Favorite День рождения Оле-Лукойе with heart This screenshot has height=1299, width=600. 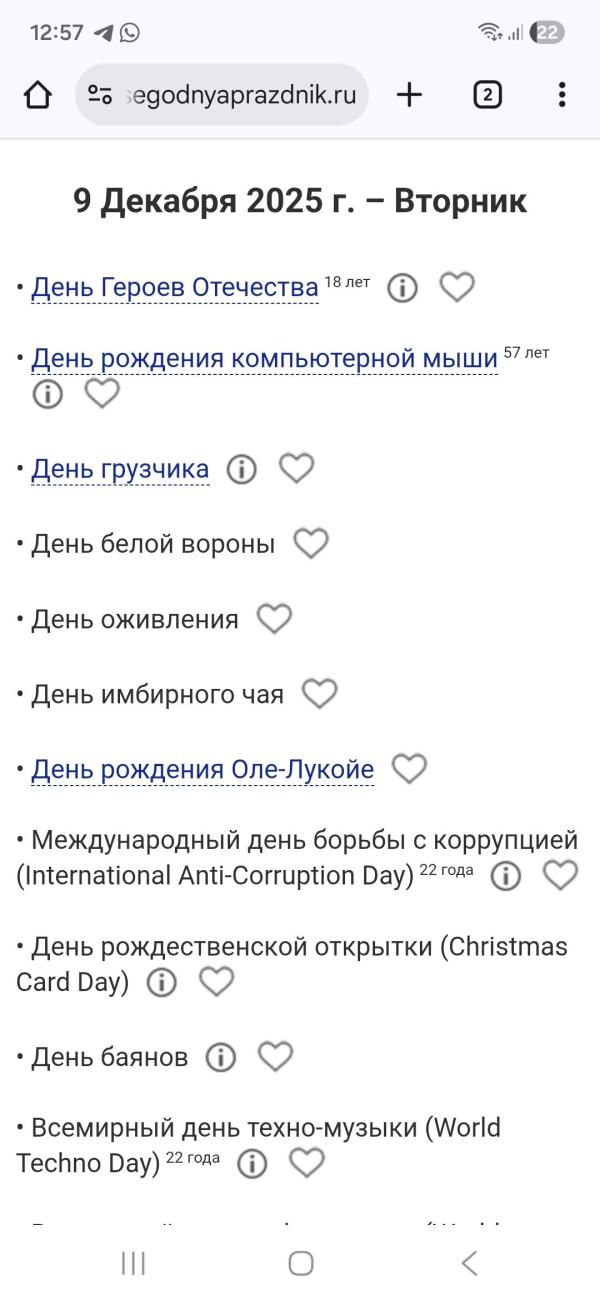(409, 769)
